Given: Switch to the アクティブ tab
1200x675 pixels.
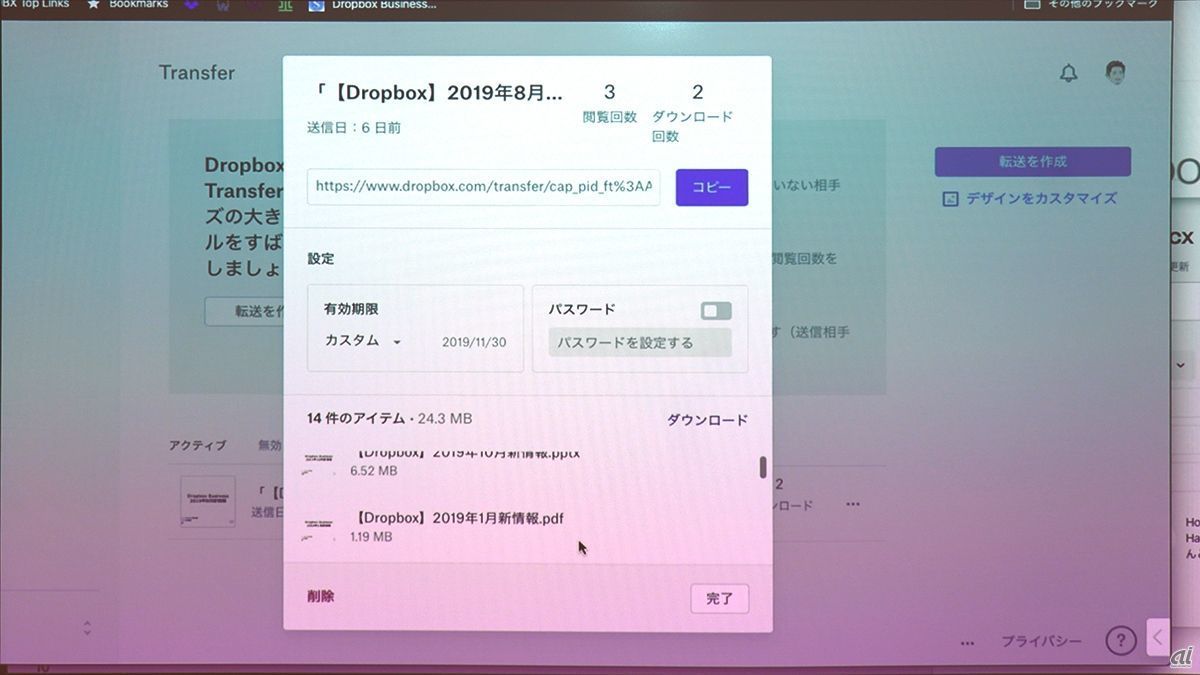Looking at the screenshot, I should (x=197, y=445).
